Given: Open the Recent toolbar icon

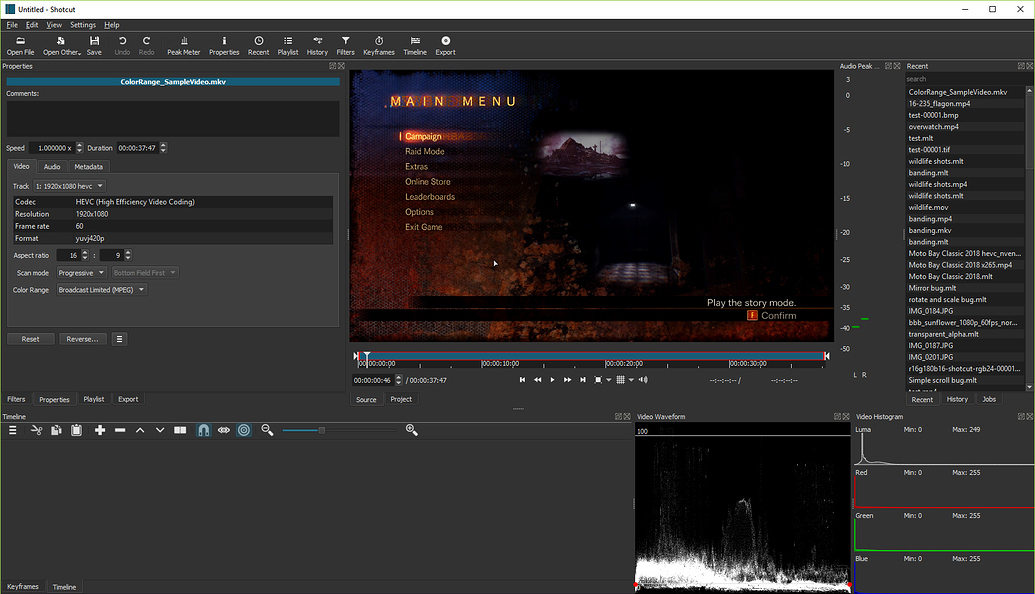Looking at the screenshot, I should click(259, 46).
